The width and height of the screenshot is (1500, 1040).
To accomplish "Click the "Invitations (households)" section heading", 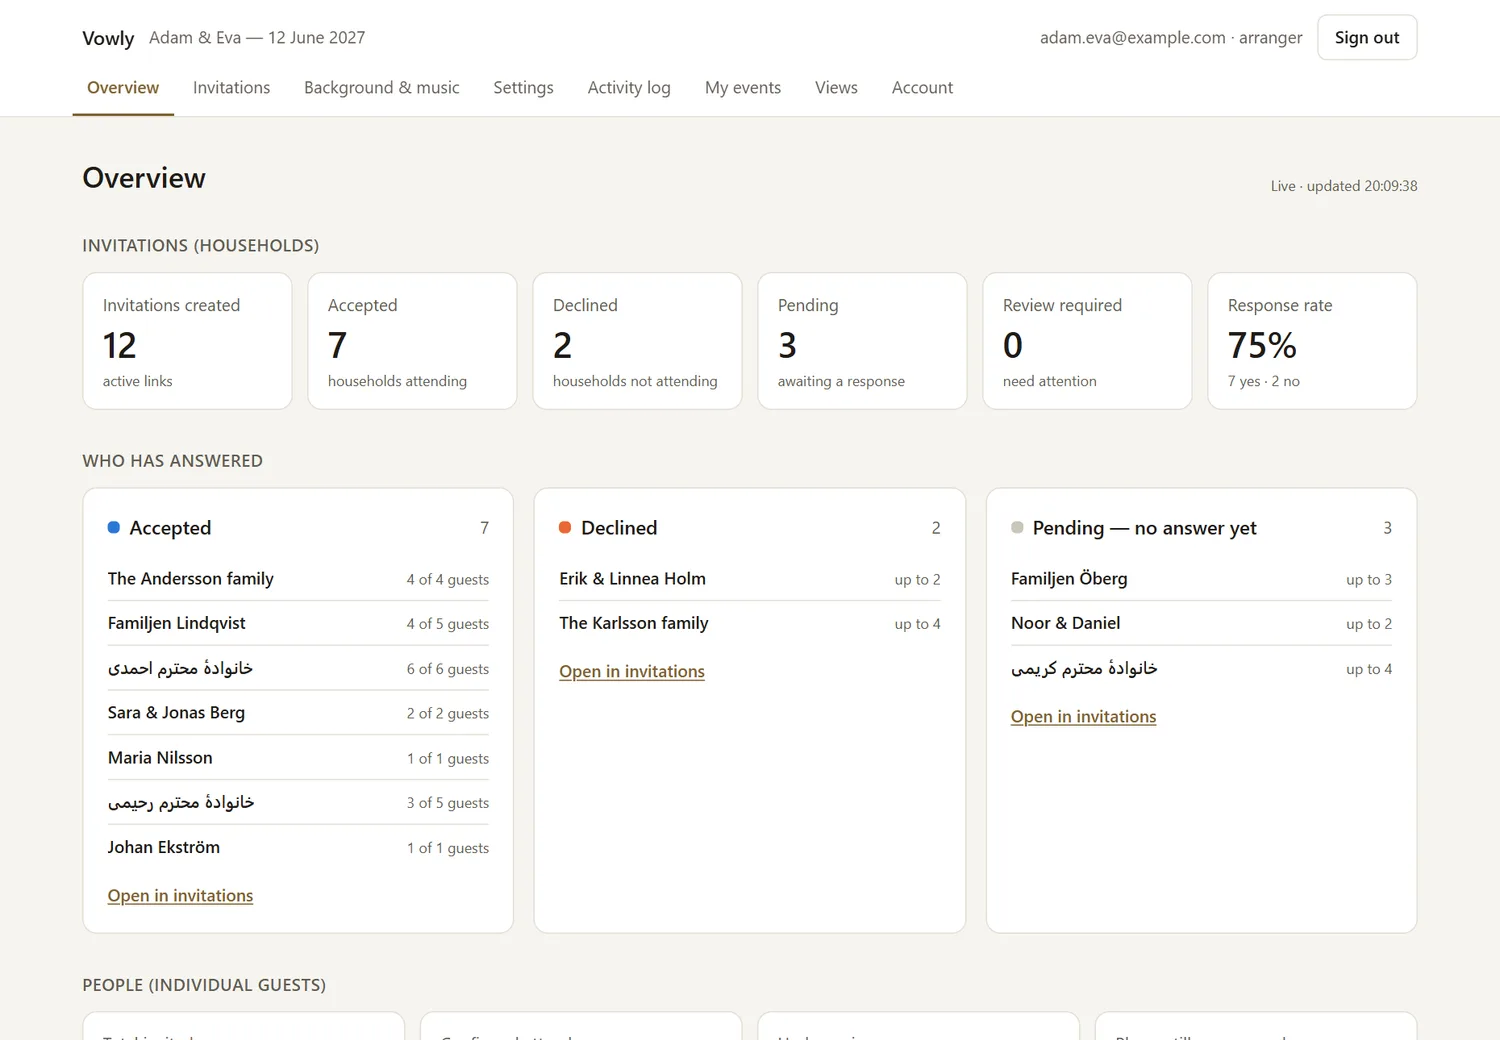I will pyautogui.click(x=201, y=246).
